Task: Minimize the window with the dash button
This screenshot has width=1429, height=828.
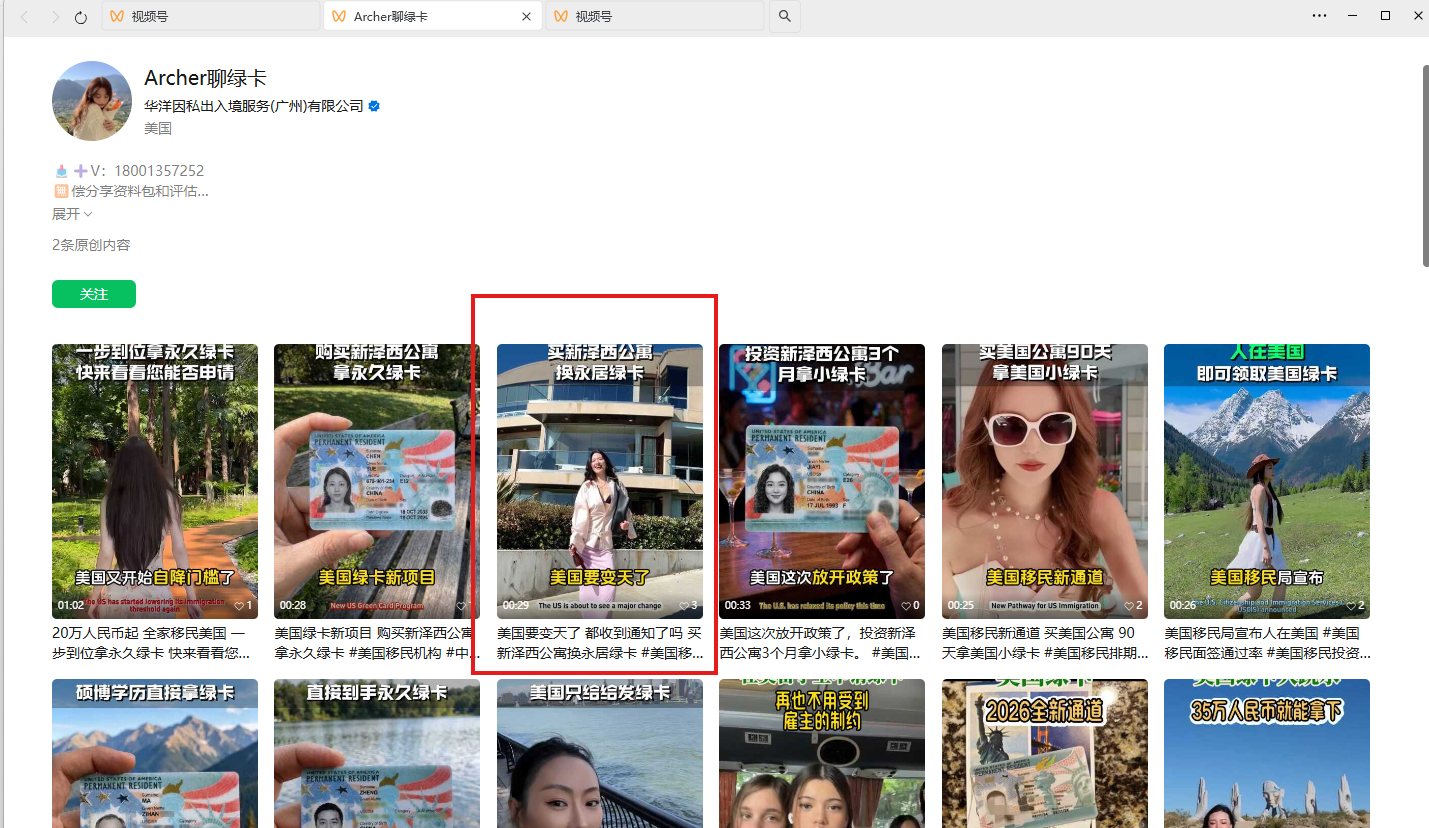Action: (1353, 16)
